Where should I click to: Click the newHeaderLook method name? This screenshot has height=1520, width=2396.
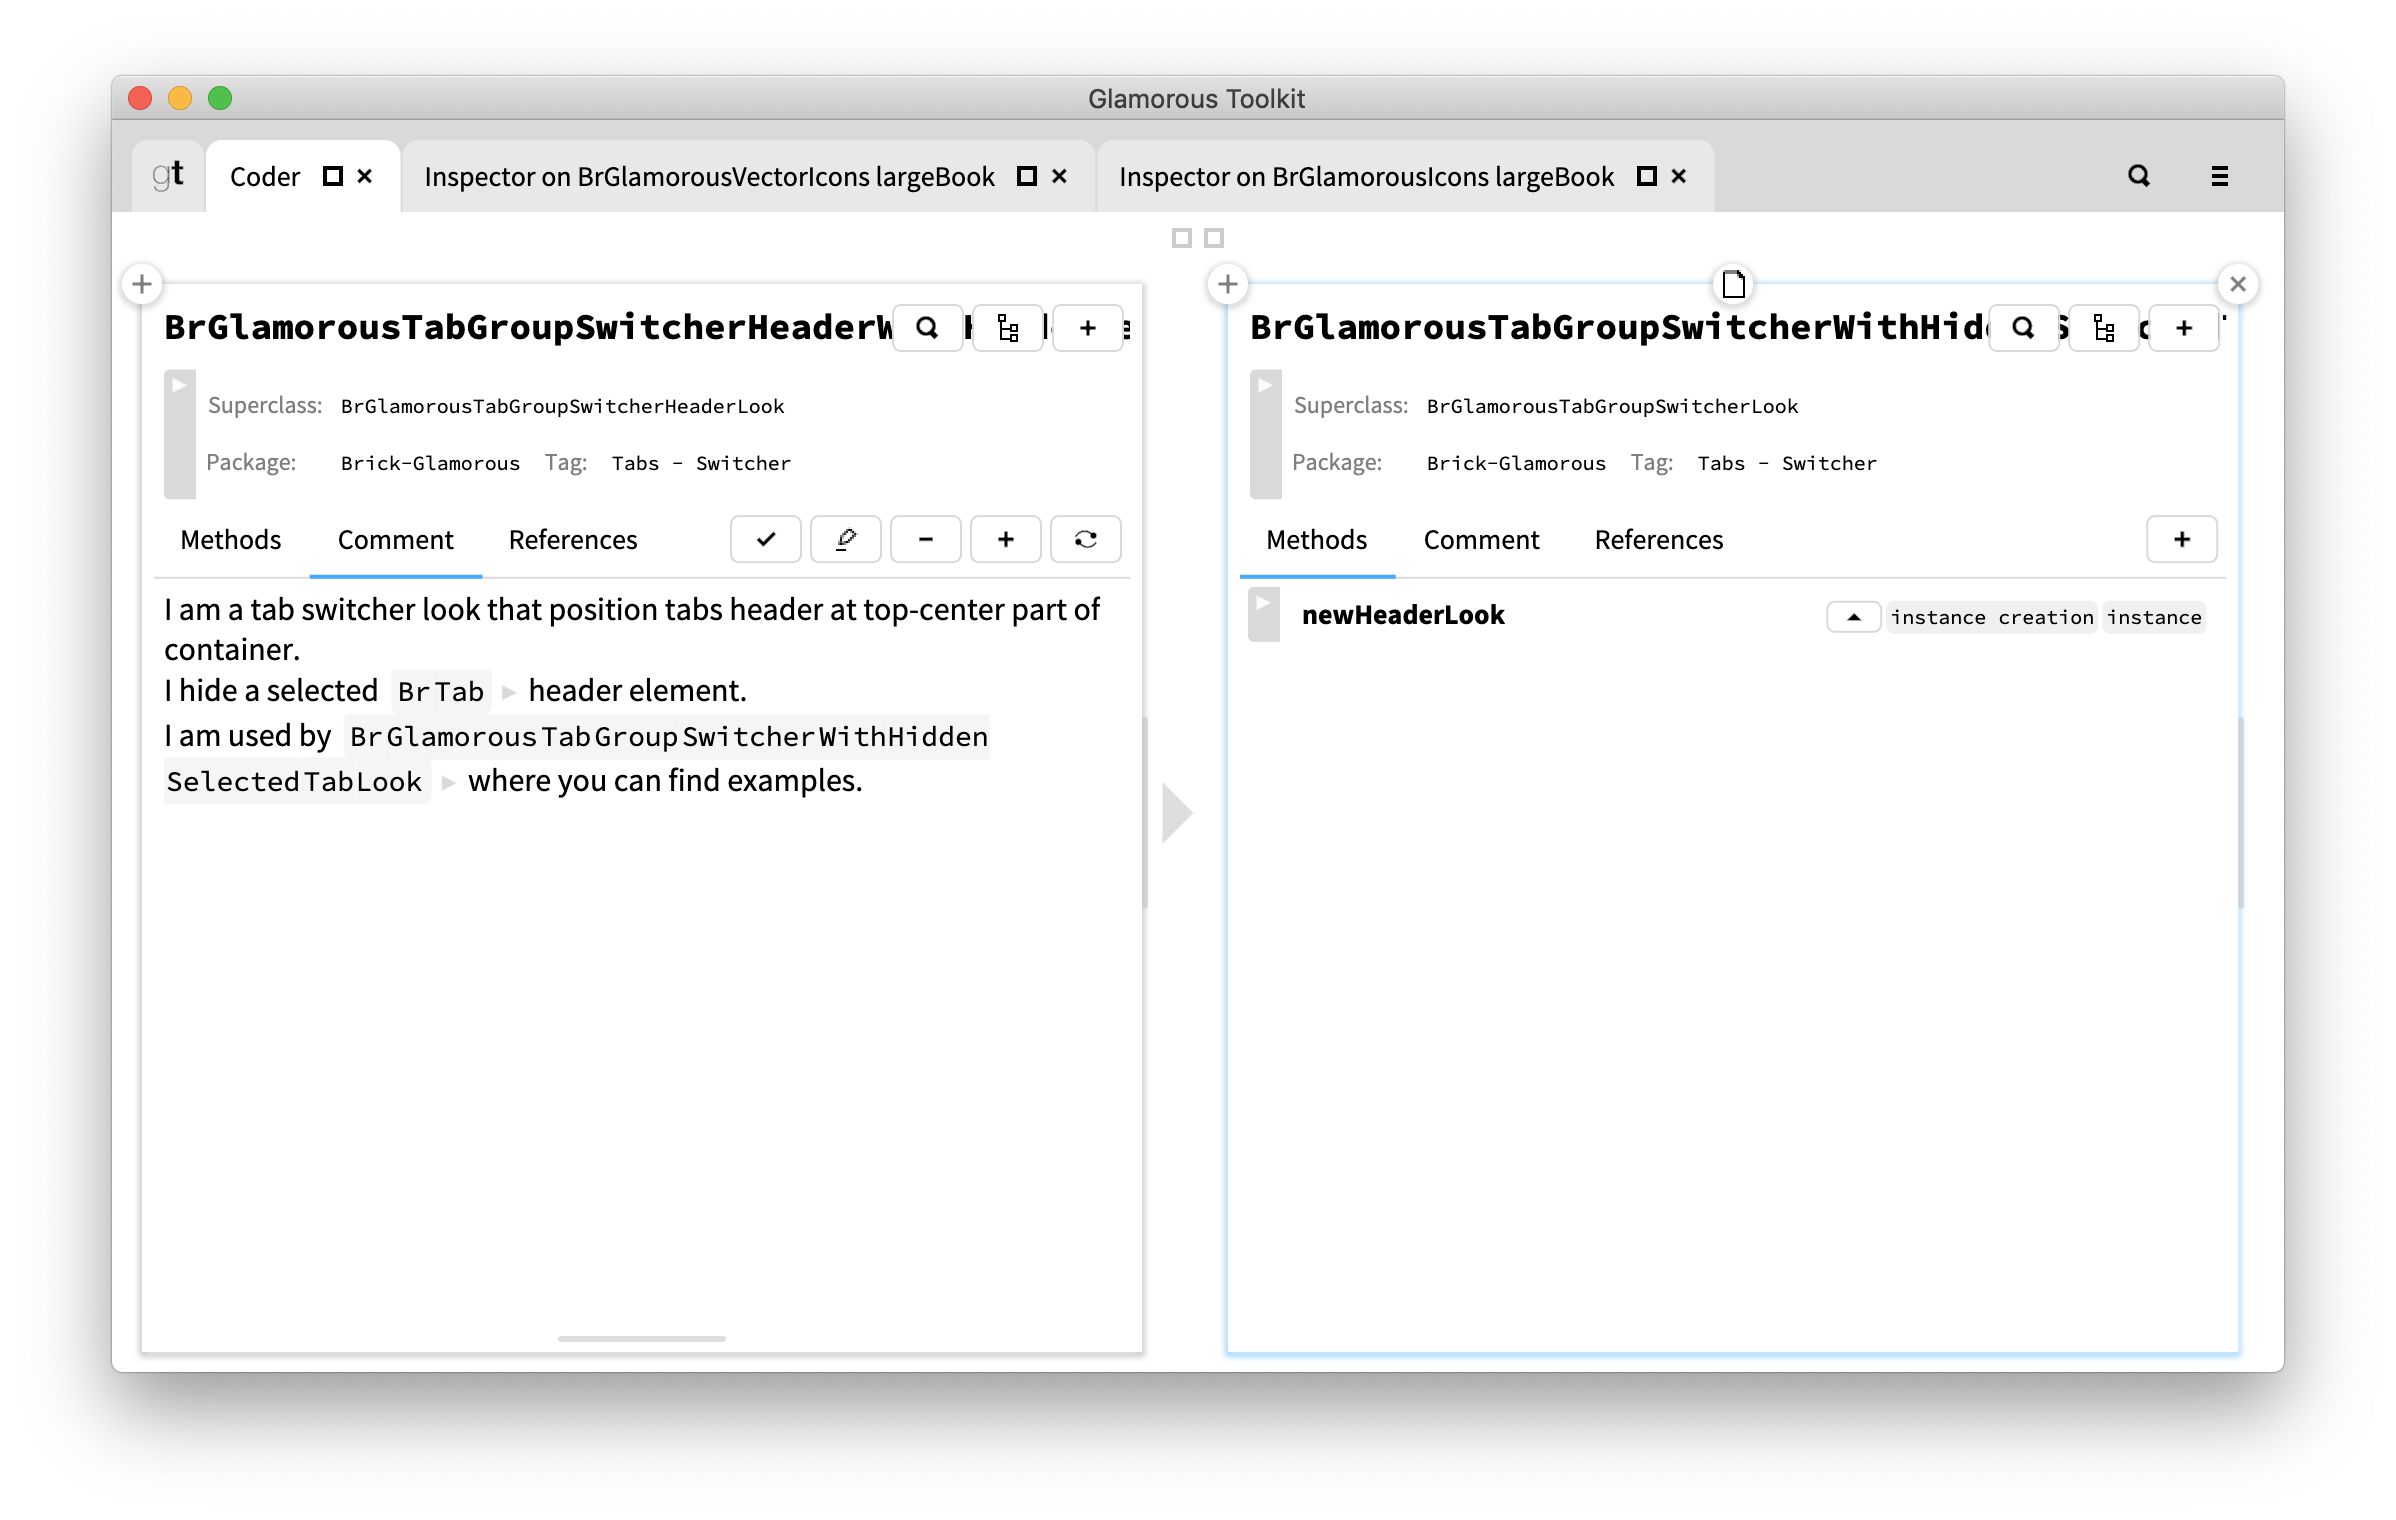click(1403, 615)
